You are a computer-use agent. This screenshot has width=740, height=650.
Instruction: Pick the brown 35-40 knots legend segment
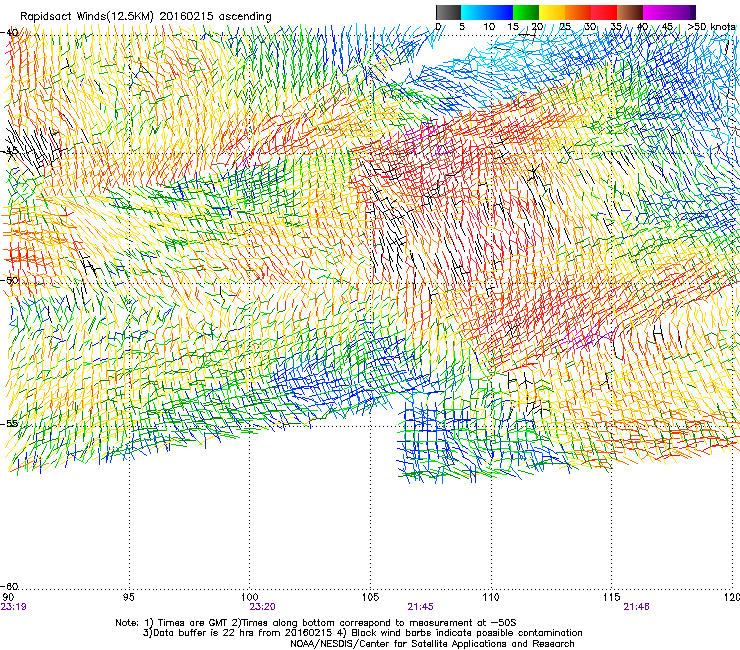tap(630, 12)
